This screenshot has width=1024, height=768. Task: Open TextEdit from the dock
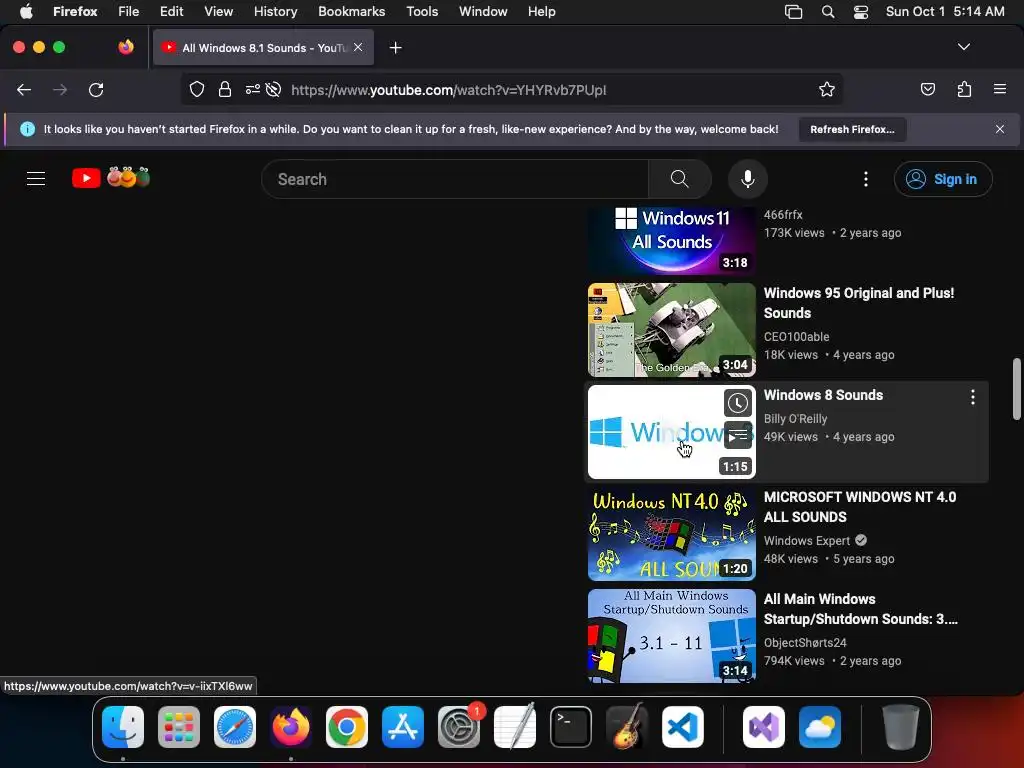pyautogui.click(x=515, y=727)
